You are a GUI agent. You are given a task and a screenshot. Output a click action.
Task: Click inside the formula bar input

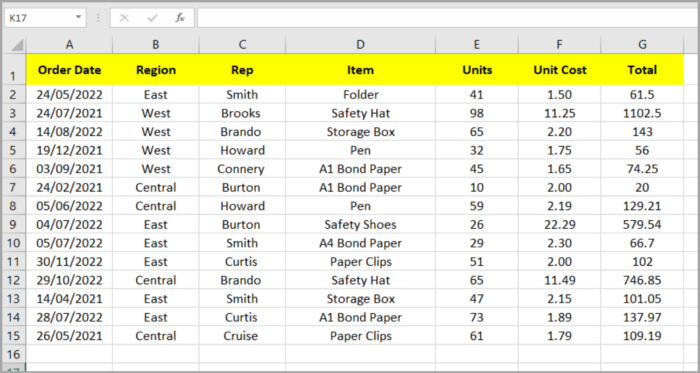click(x=446, y=18)
